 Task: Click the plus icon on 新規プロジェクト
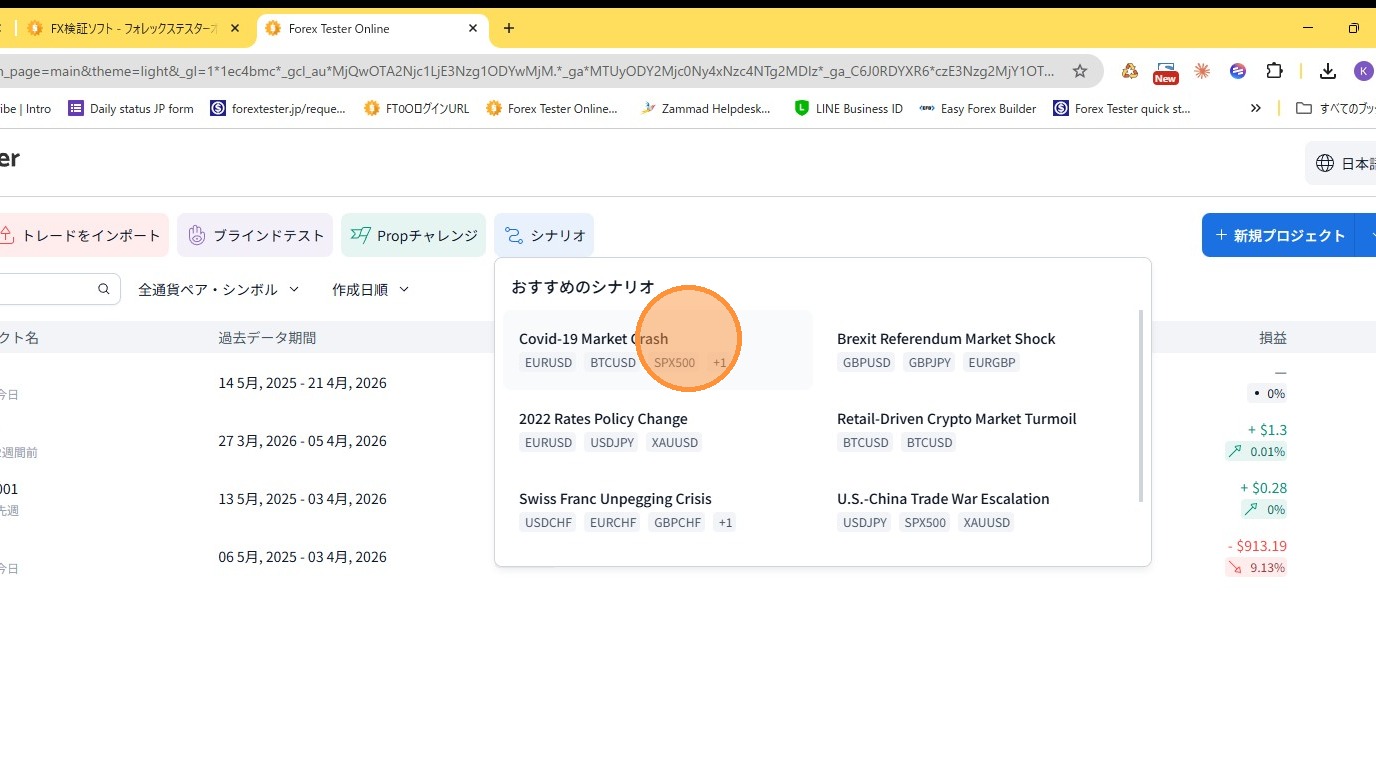1221,235
